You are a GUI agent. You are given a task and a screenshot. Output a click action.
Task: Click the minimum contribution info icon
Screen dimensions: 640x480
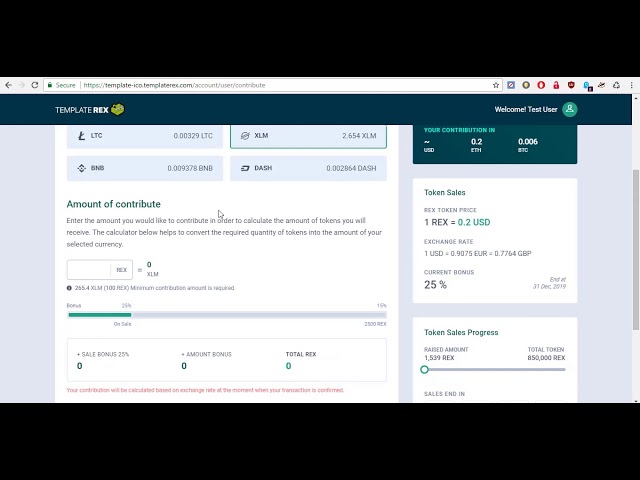point(69,288)
